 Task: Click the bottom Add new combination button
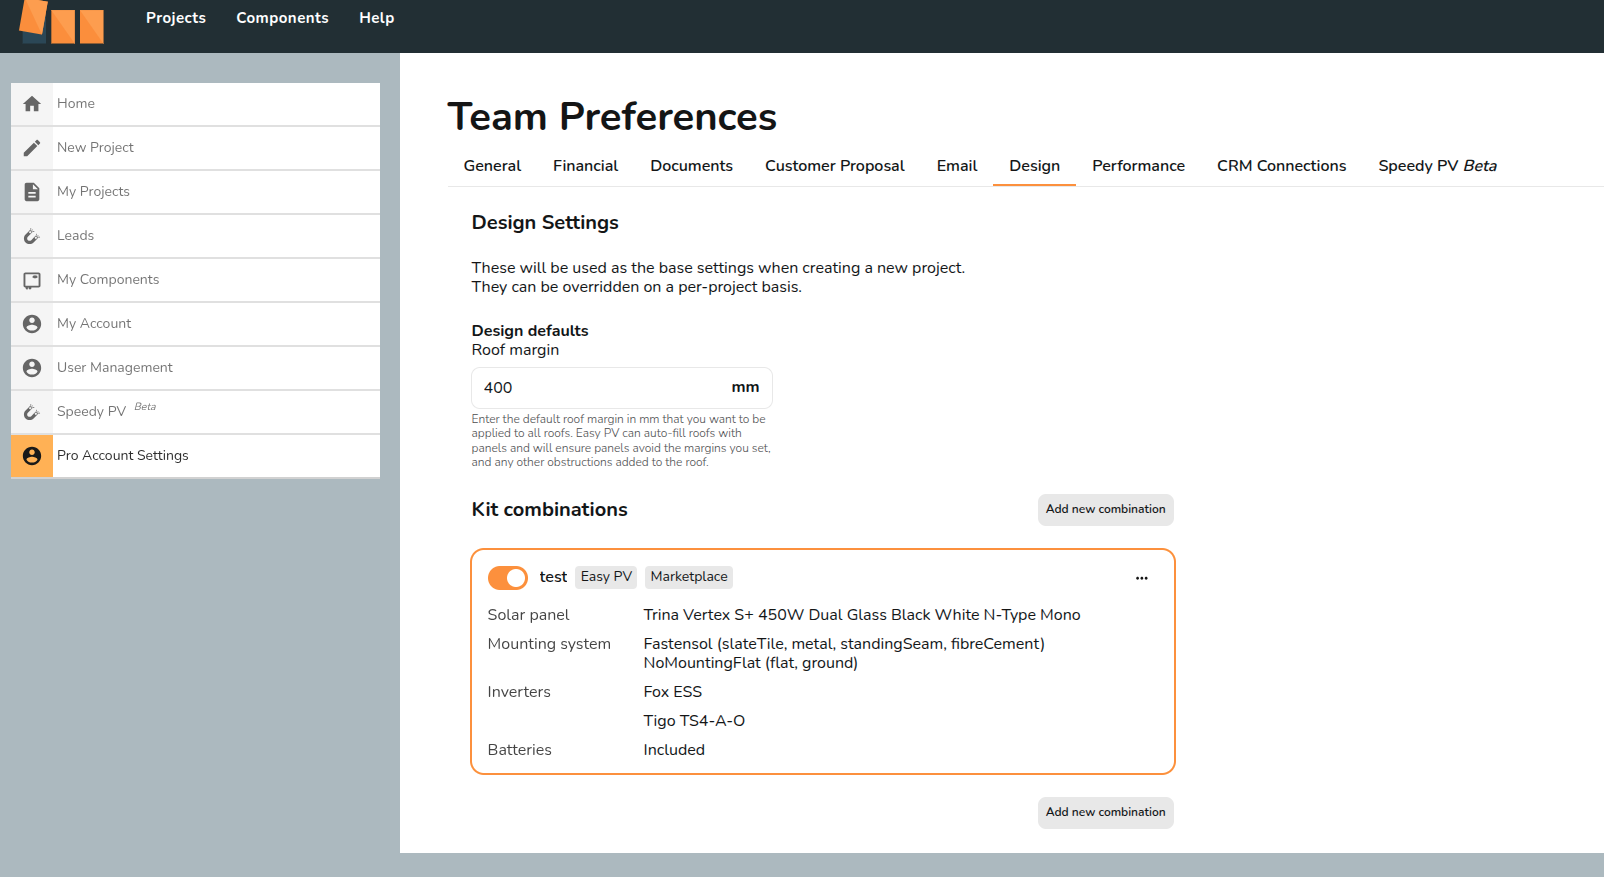[1105, 812]
